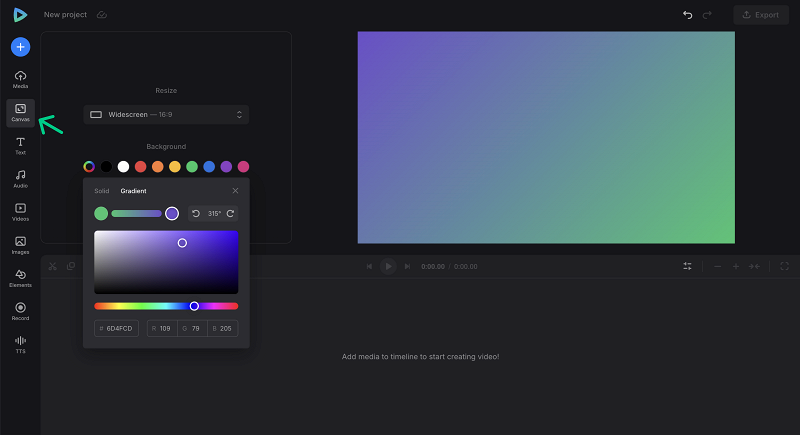
Task: Select the pink background swatch
Action: pyautogui.click(x=243, y=167)
